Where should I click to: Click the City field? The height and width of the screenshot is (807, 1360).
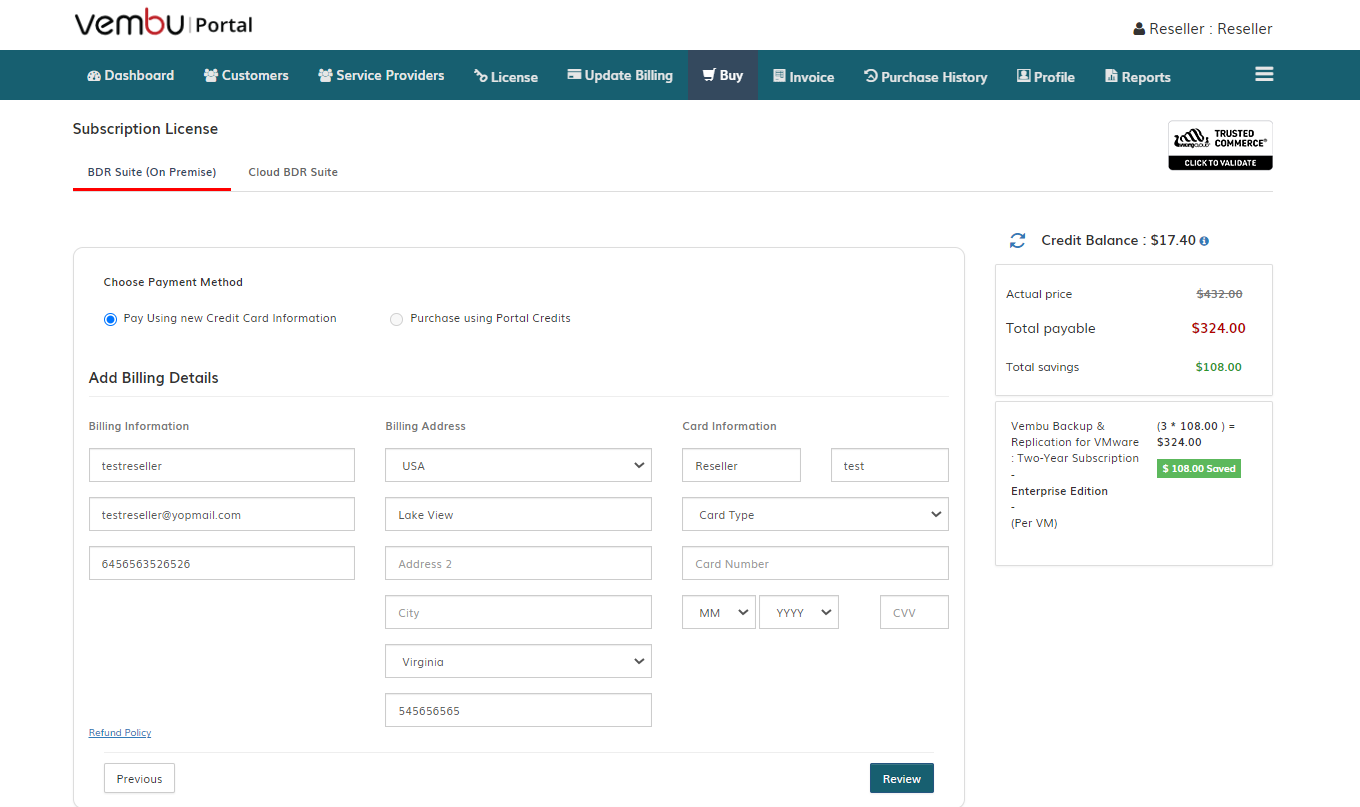point(518,612)
